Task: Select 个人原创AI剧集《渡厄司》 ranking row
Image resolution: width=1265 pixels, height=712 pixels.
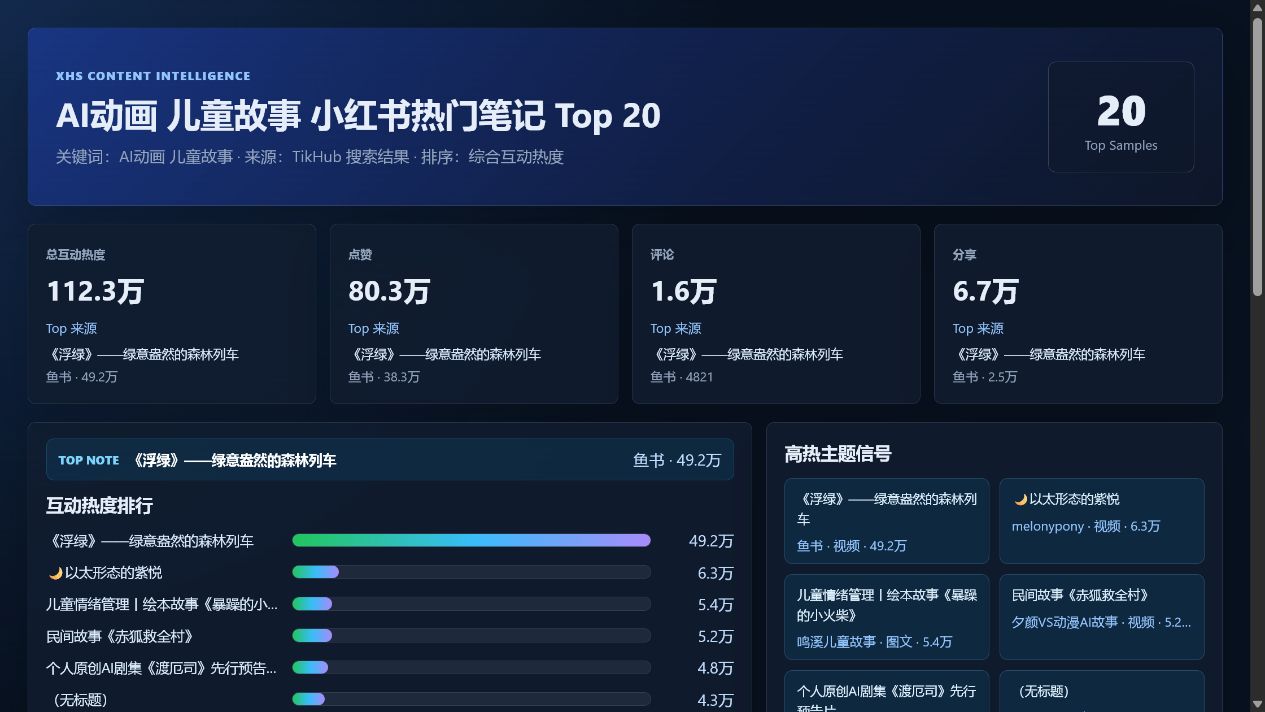Action: click(x=390, y=668)
